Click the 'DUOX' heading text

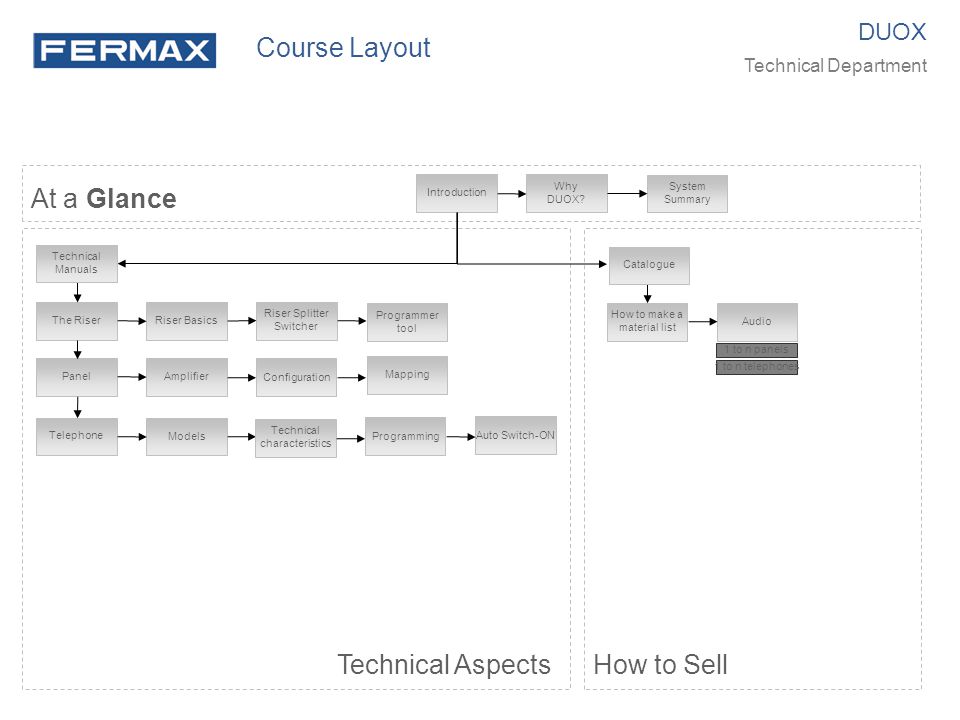(892, 32)
